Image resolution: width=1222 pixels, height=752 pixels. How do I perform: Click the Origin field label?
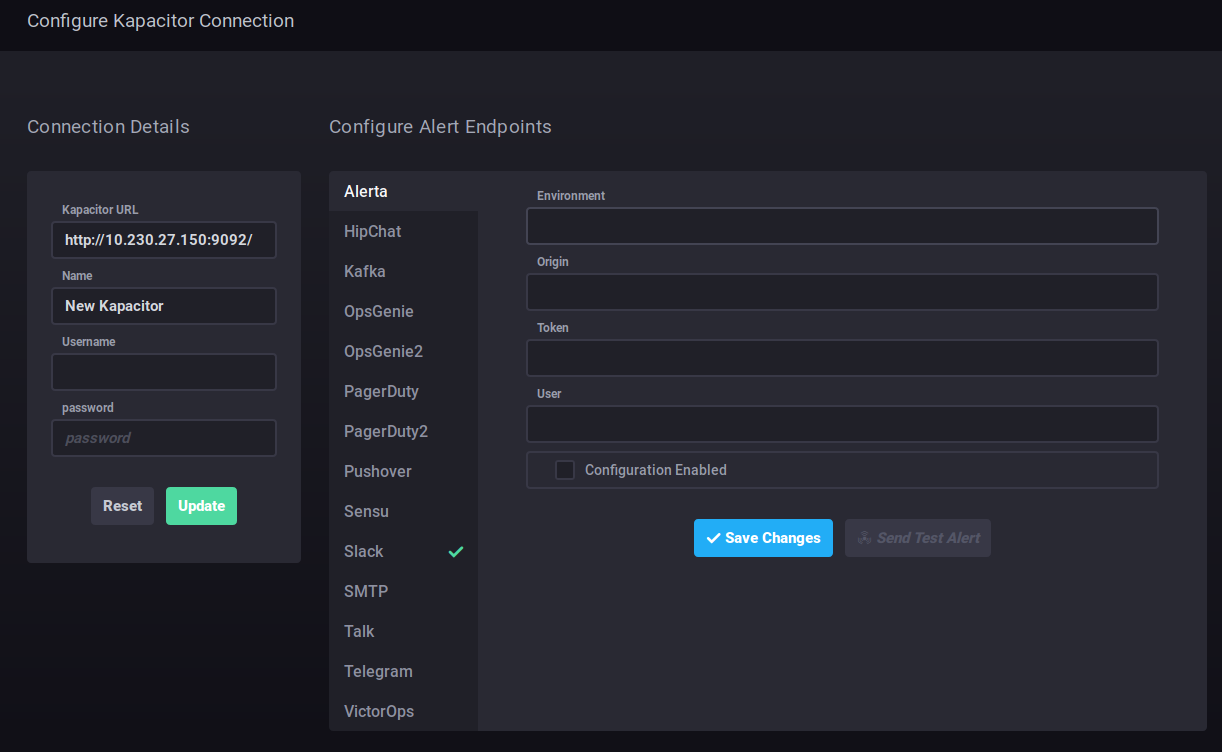tap(553, 262)
